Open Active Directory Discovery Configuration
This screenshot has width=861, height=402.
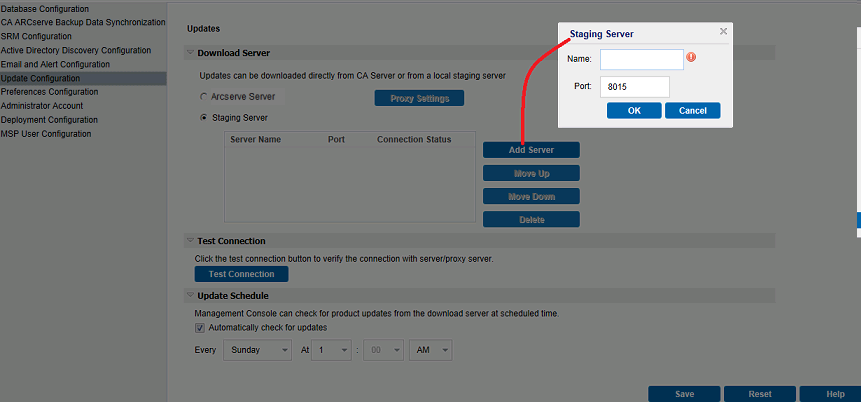click(x=76, y=50)
